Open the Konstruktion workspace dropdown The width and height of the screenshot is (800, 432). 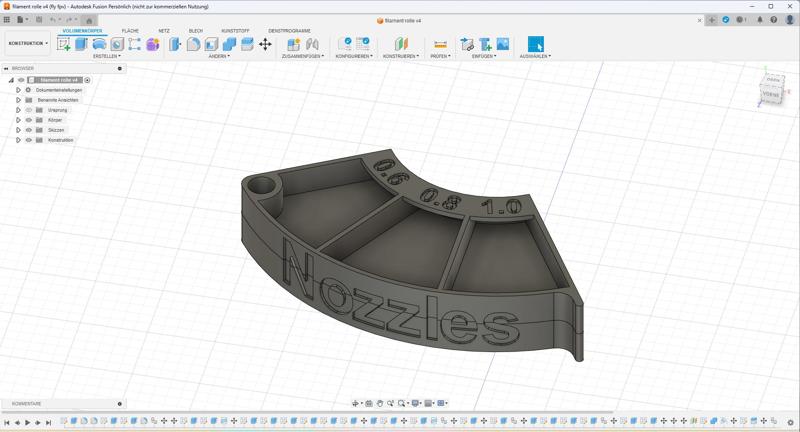coord(28,43)
